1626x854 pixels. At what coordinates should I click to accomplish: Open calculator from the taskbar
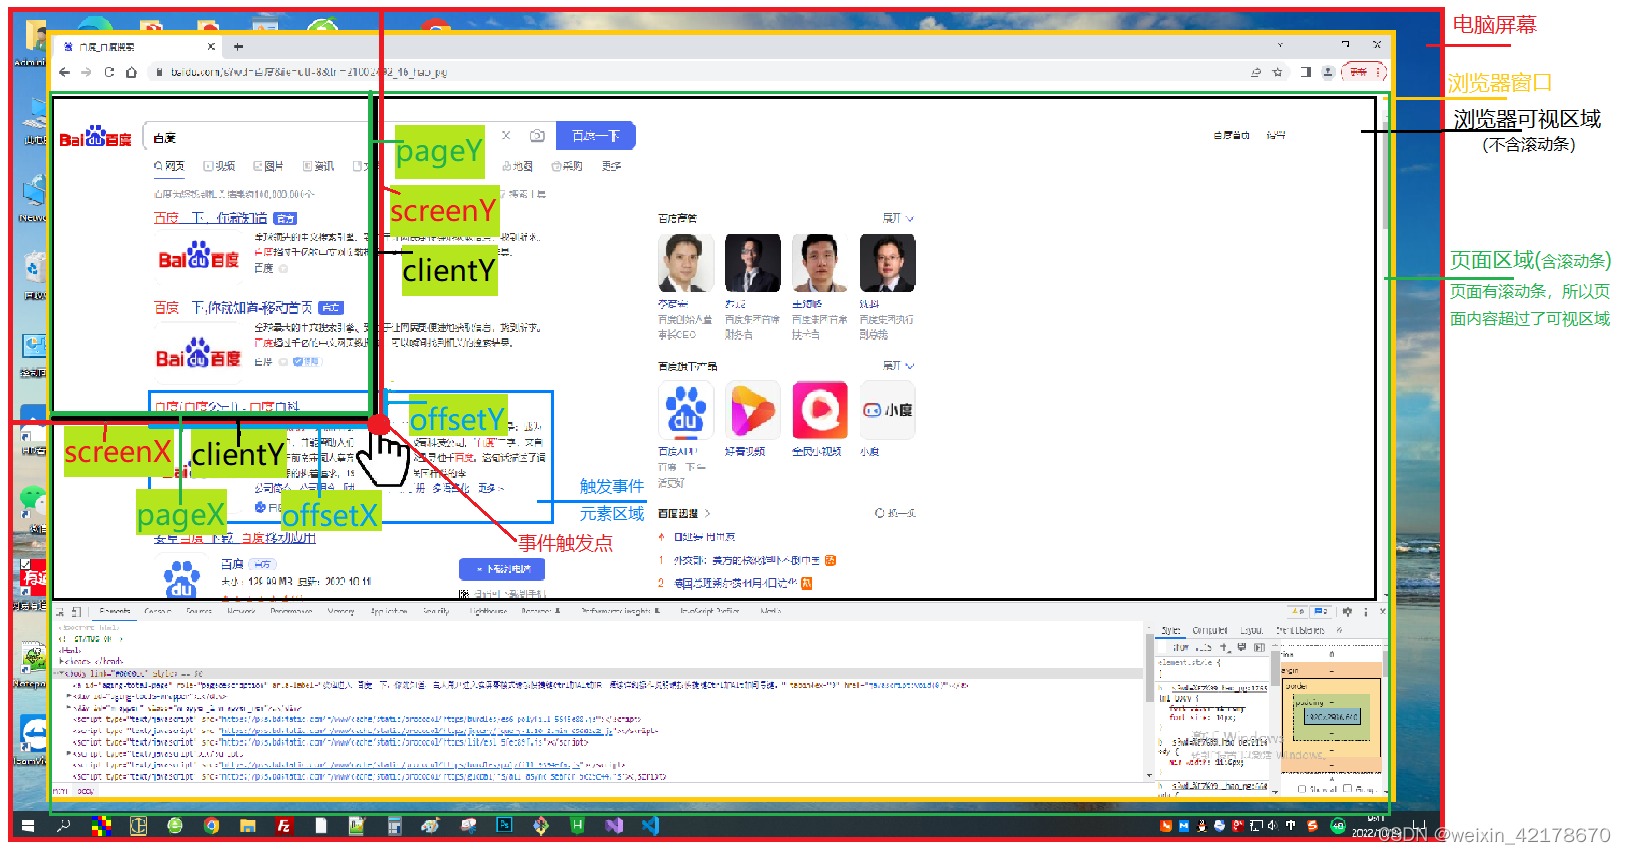tap(394, 826)
